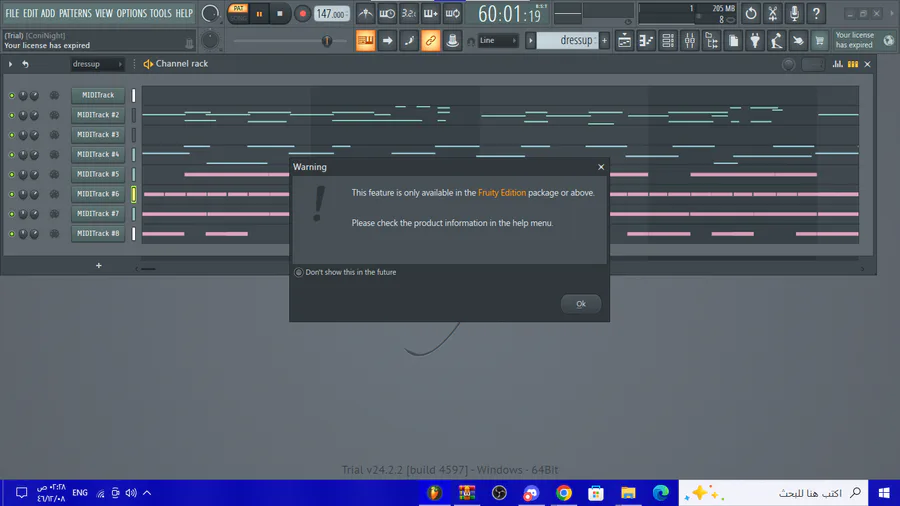Open Microsoft Edge from the taskbar
The image size is (900, 506).
661,493
